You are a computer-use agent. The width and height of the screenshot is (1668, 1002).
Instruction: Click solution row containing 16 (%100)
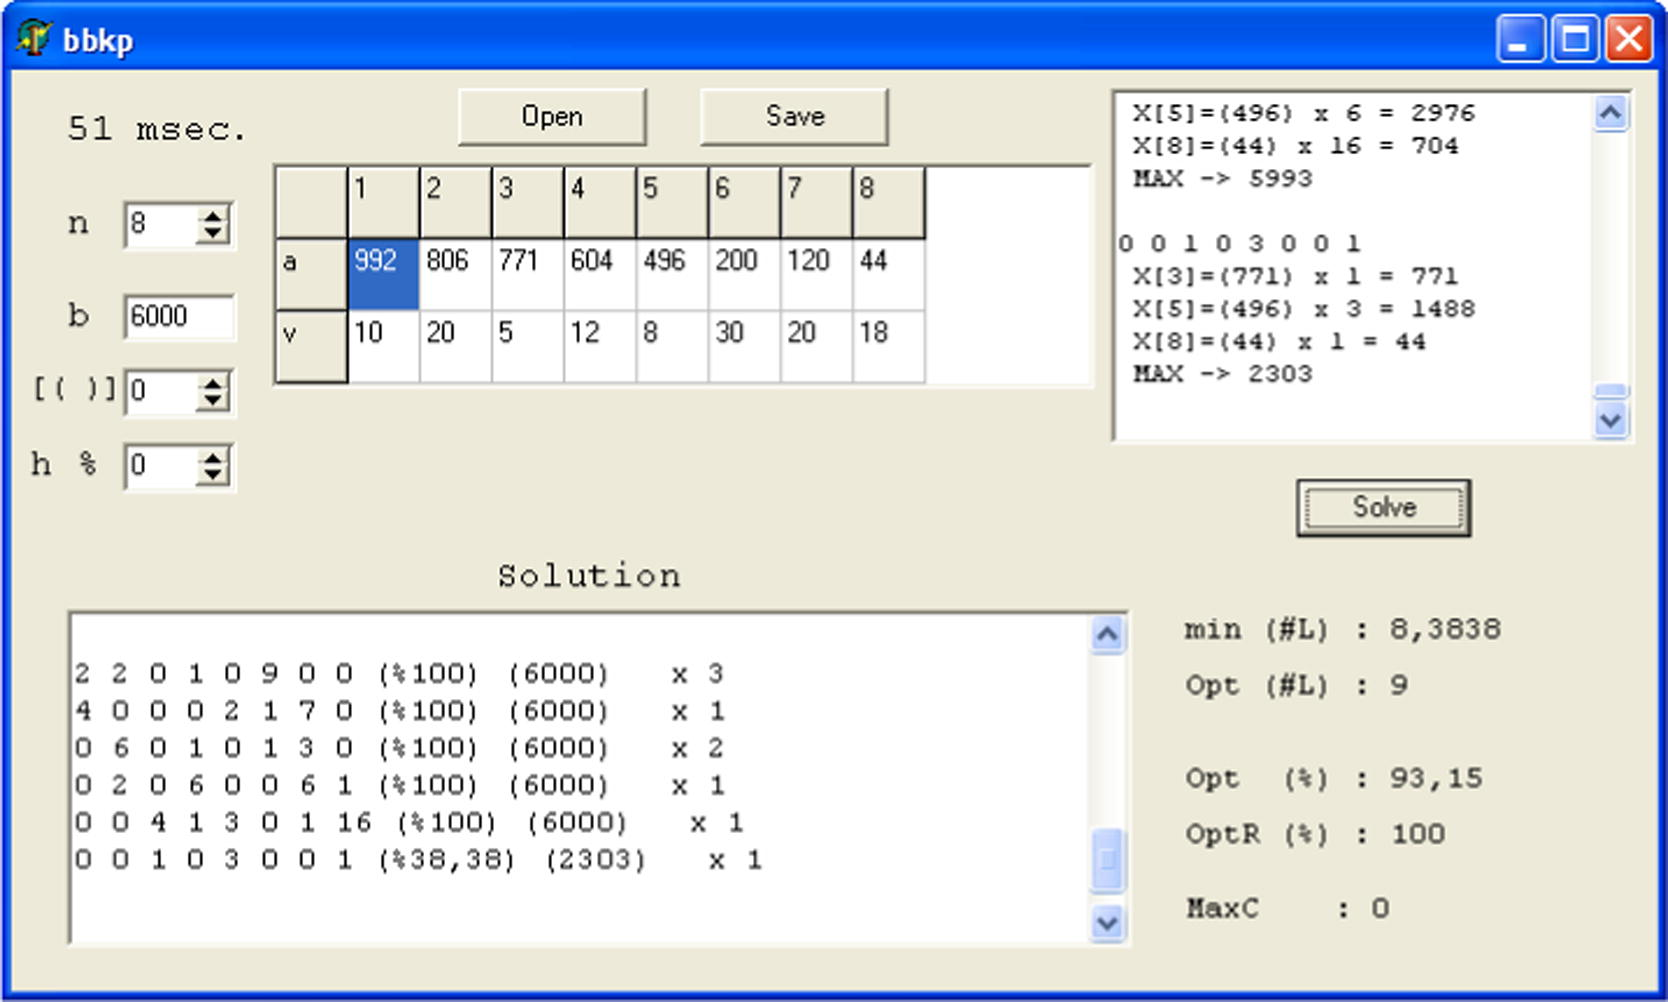409,823
